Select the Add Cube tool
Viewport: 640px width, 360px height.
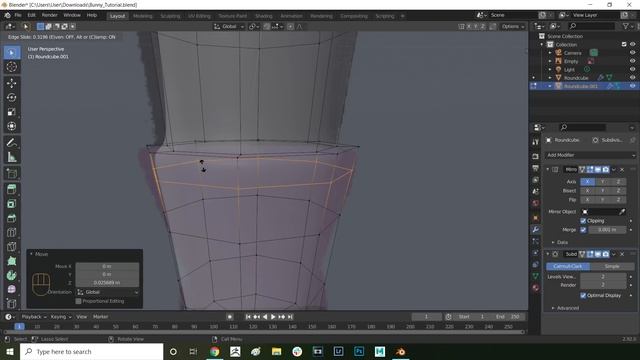11,173
